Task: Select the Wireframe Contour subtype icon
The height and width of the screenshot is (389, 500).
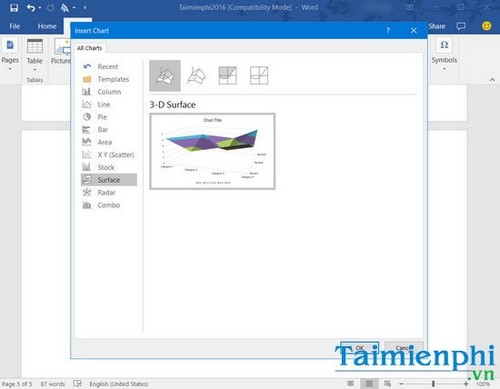Action: coord(259,76)
